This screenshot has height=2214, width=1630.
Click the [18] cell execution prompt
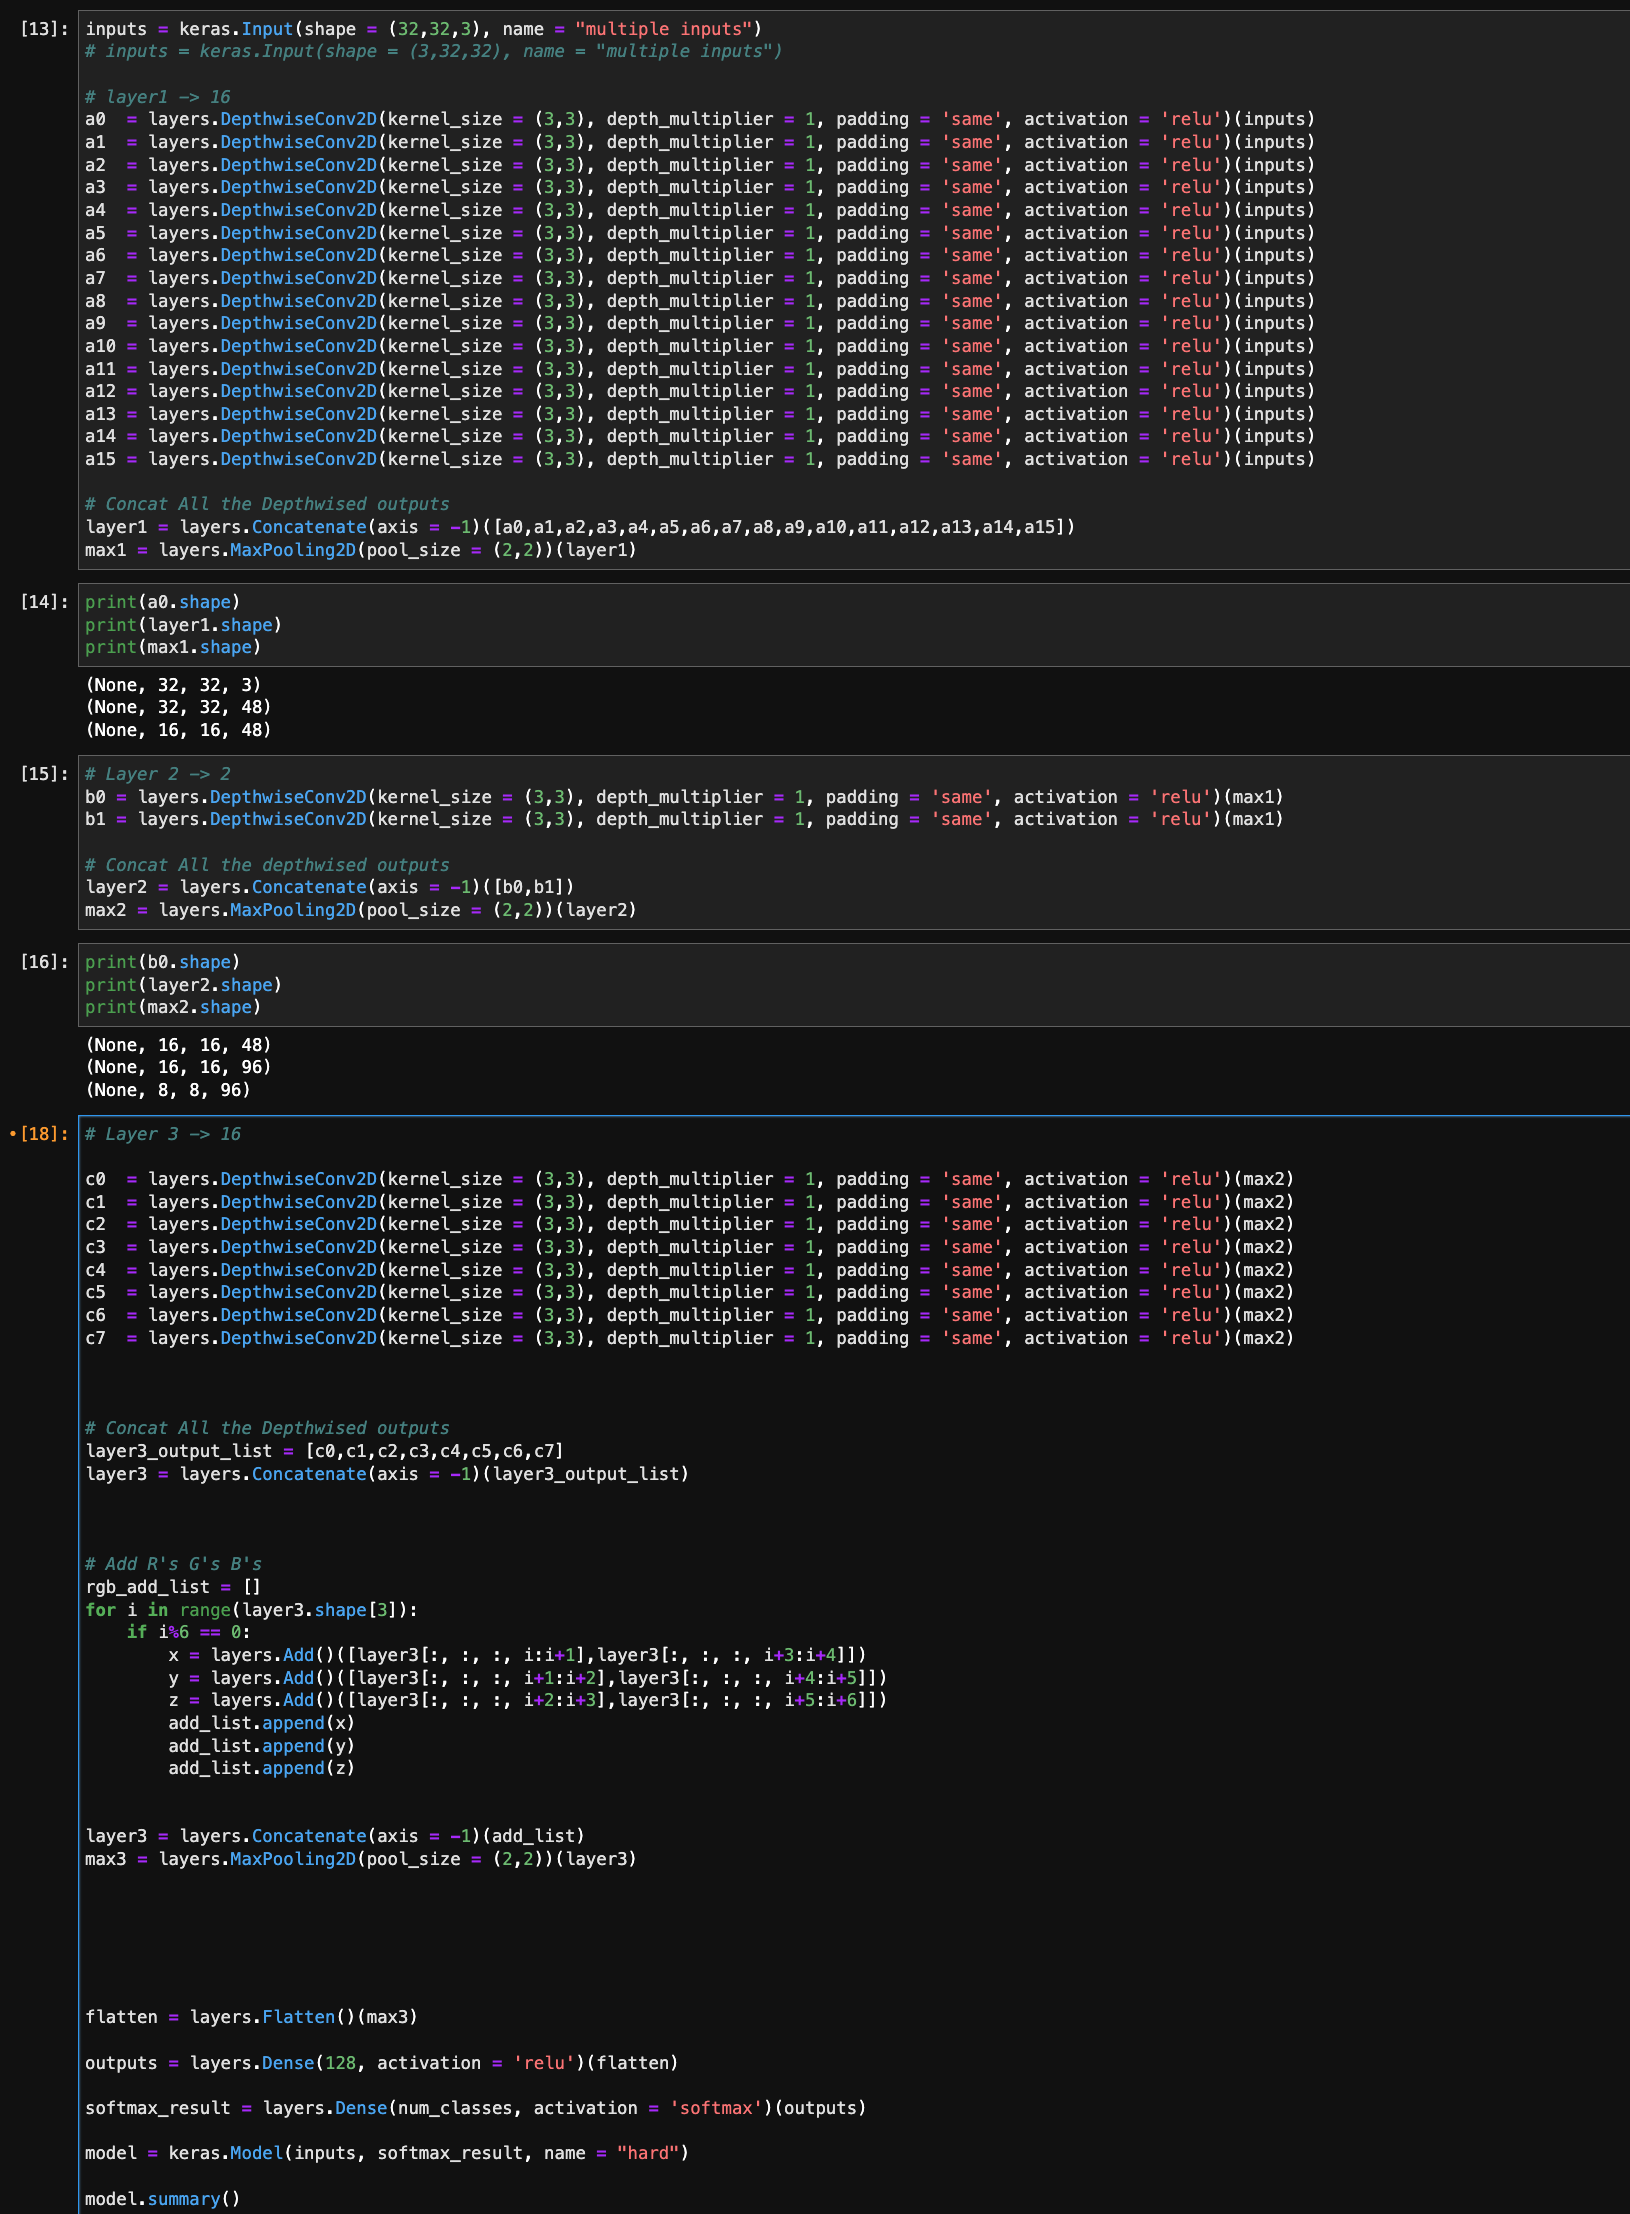pos(44,1134)
